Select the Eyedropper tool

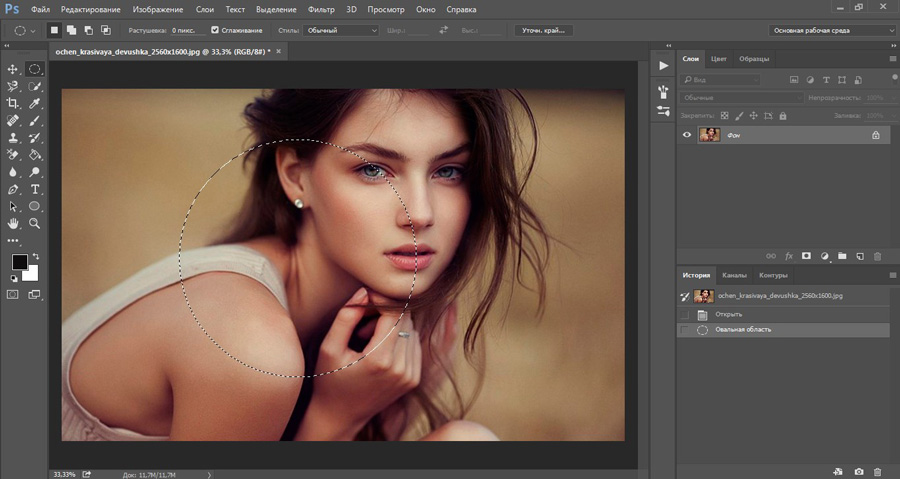coord(35,103)
